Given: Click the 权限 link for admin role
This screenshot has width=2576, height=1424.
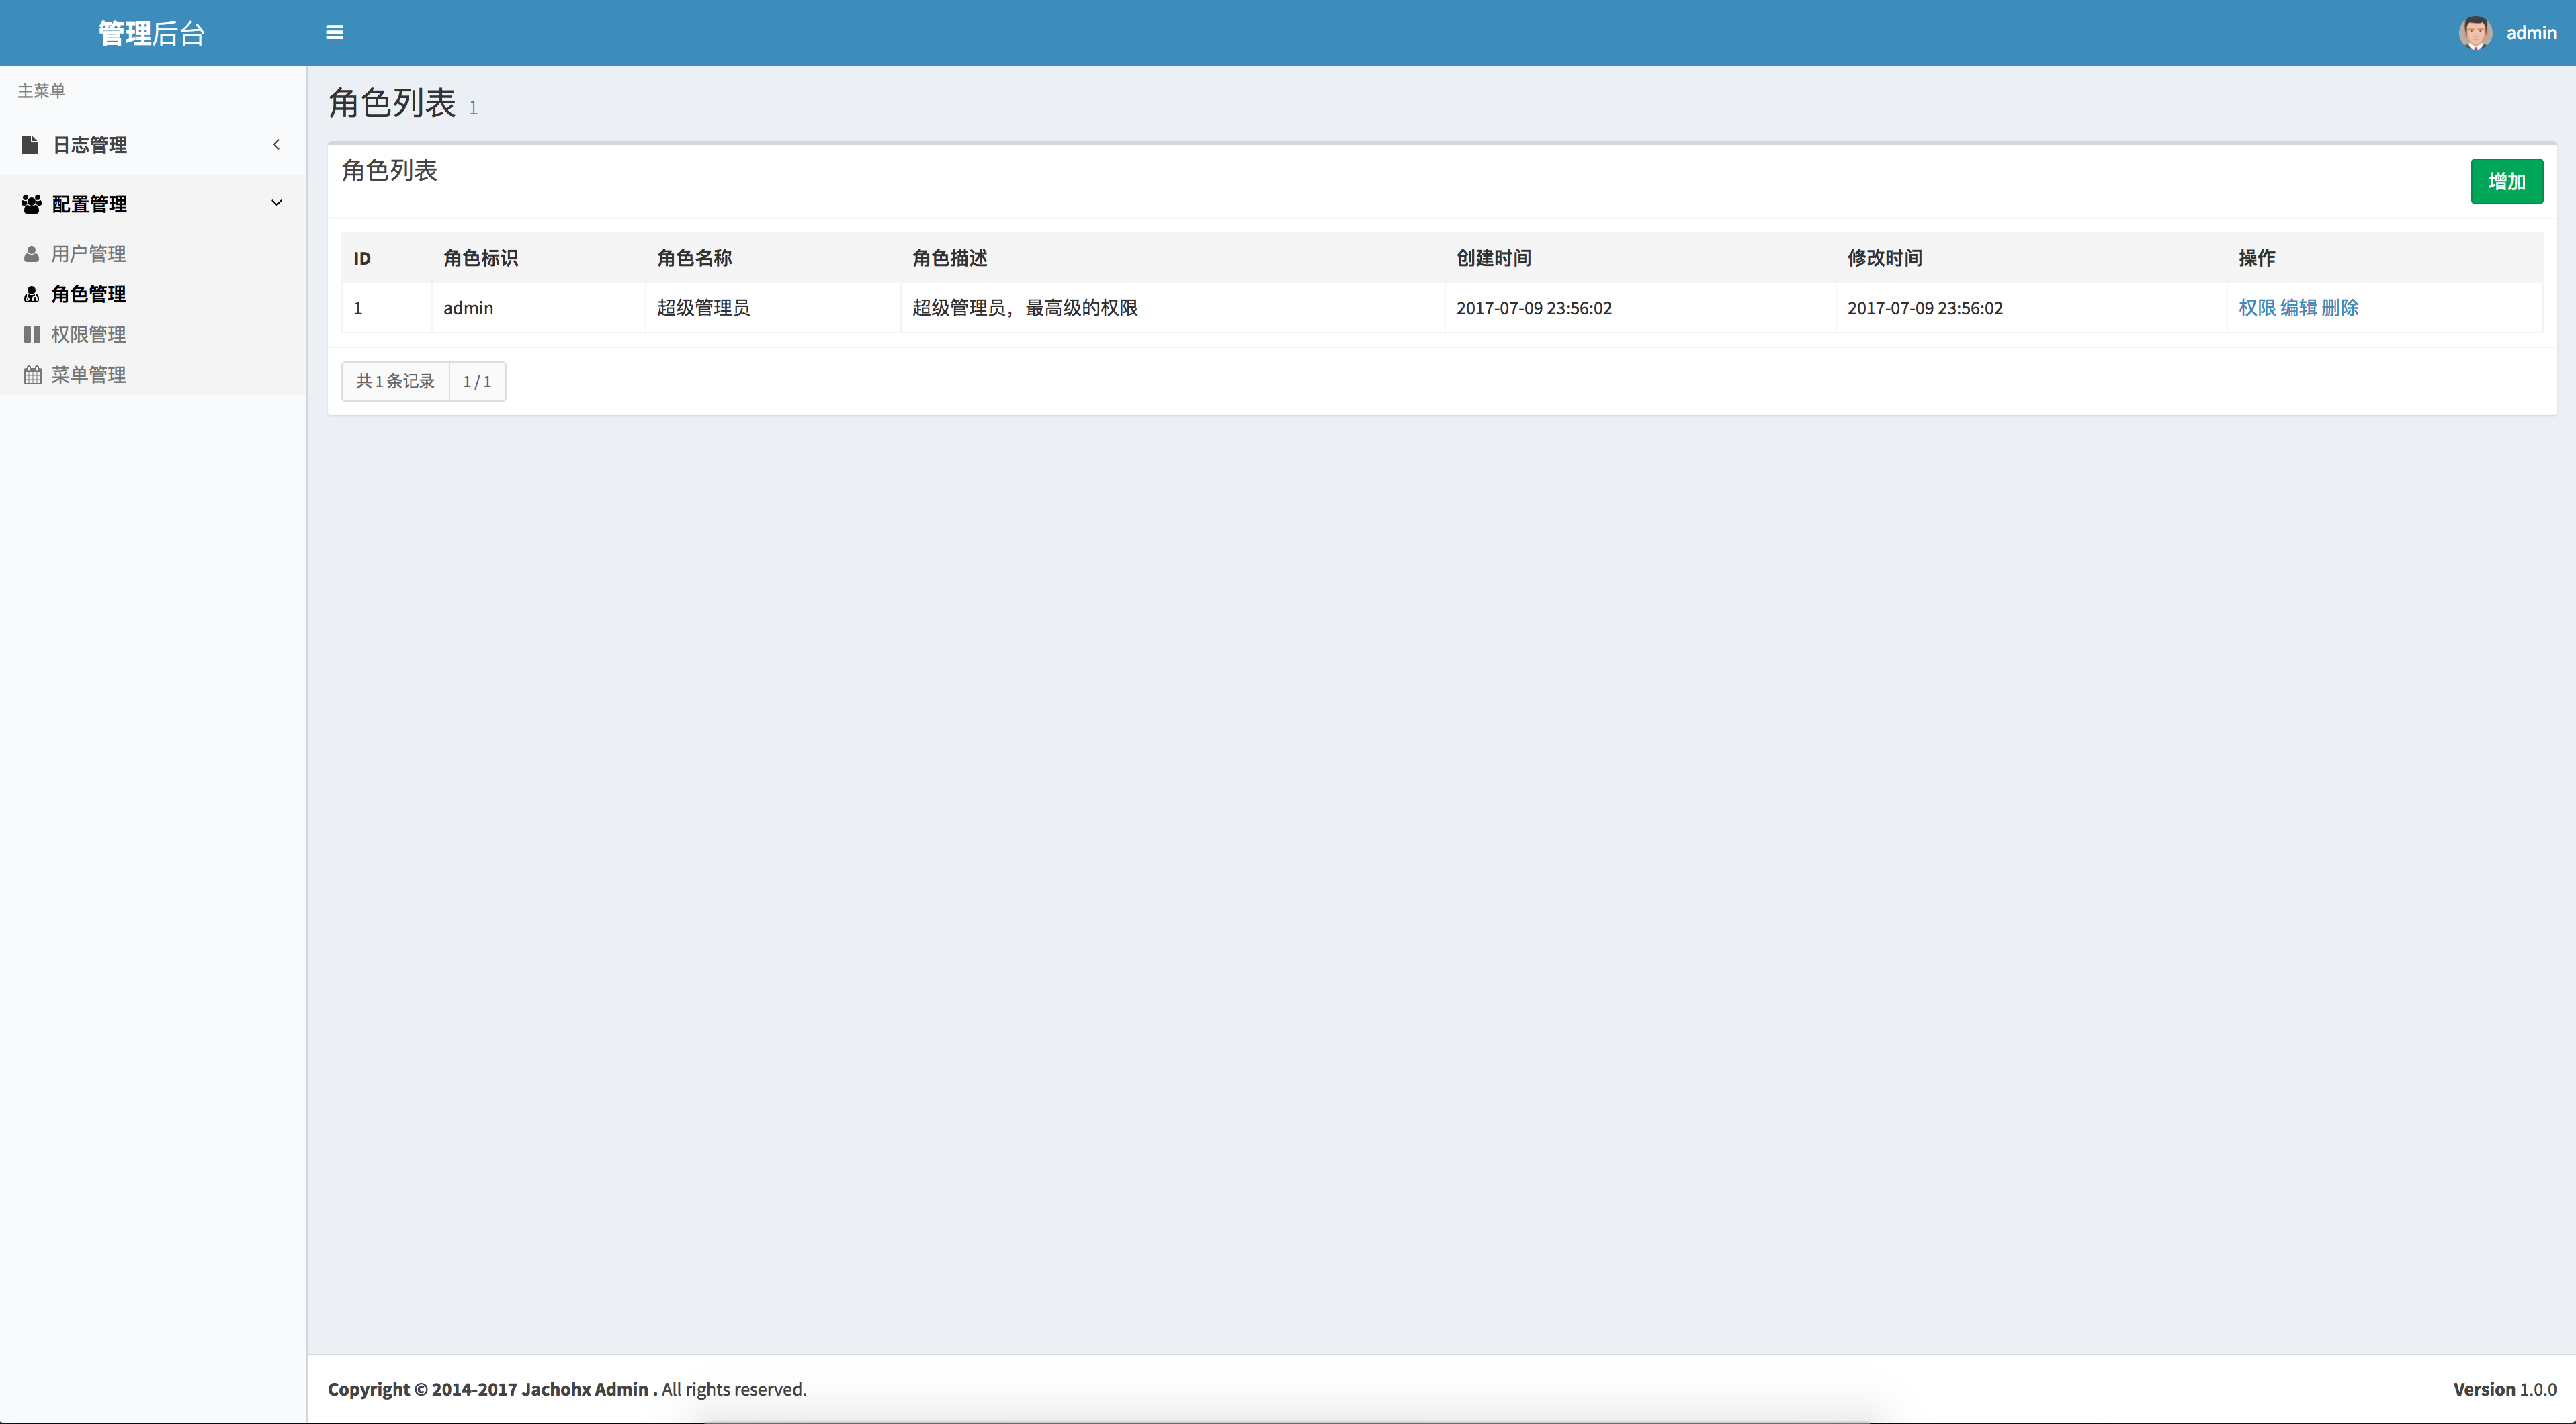Looking at the screenshot, I should pos(2256,308).
